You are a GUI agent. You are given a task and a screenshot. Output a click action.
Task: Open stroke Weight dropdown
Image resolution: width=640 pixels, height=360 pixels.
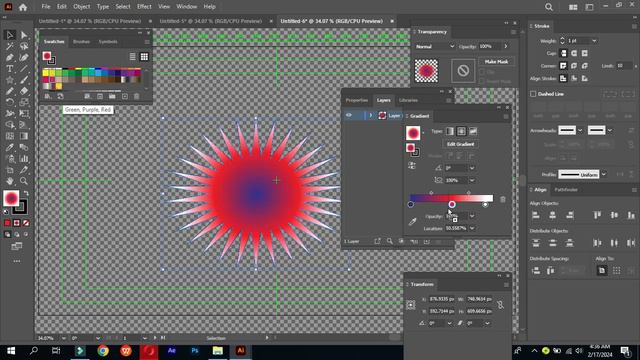click(x=594, y=41)
